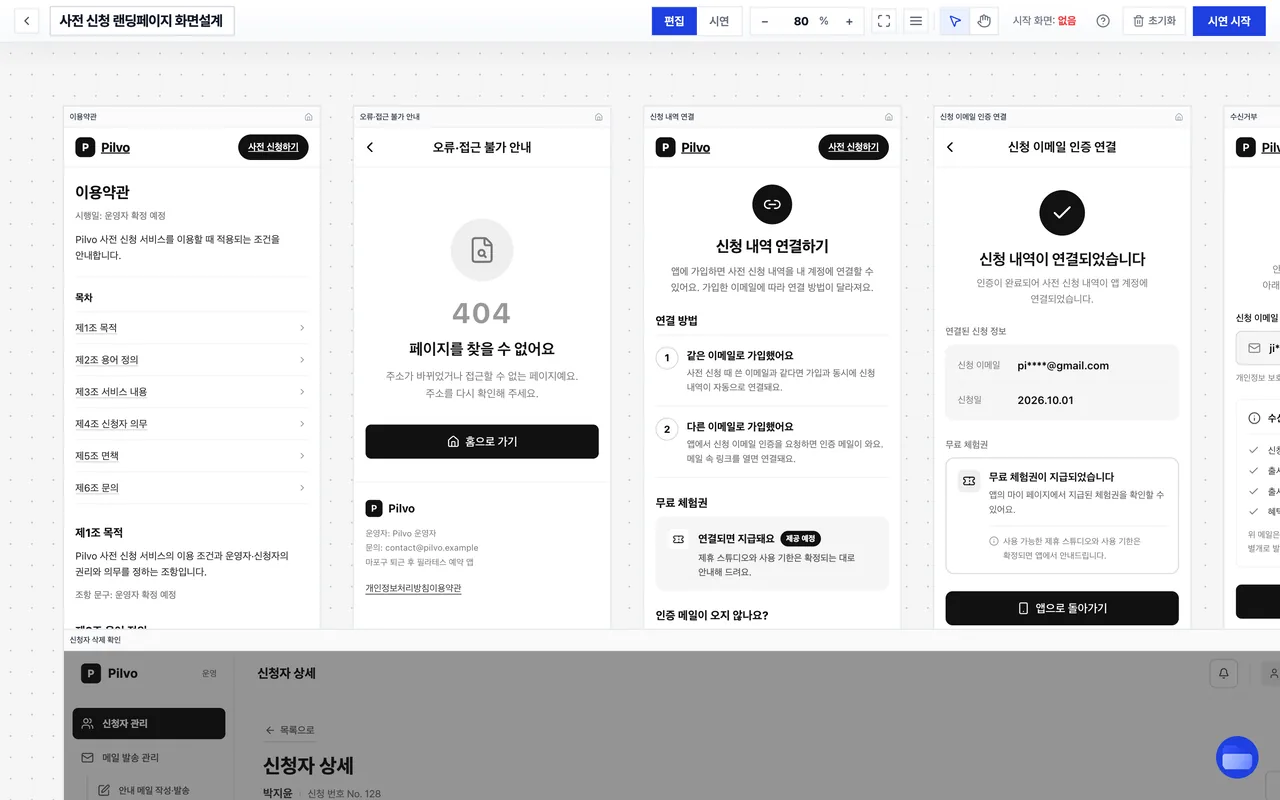Switch to the 편집 mode tab
This screenshot has width=1280, height=800.
click(x=674, y=21)
